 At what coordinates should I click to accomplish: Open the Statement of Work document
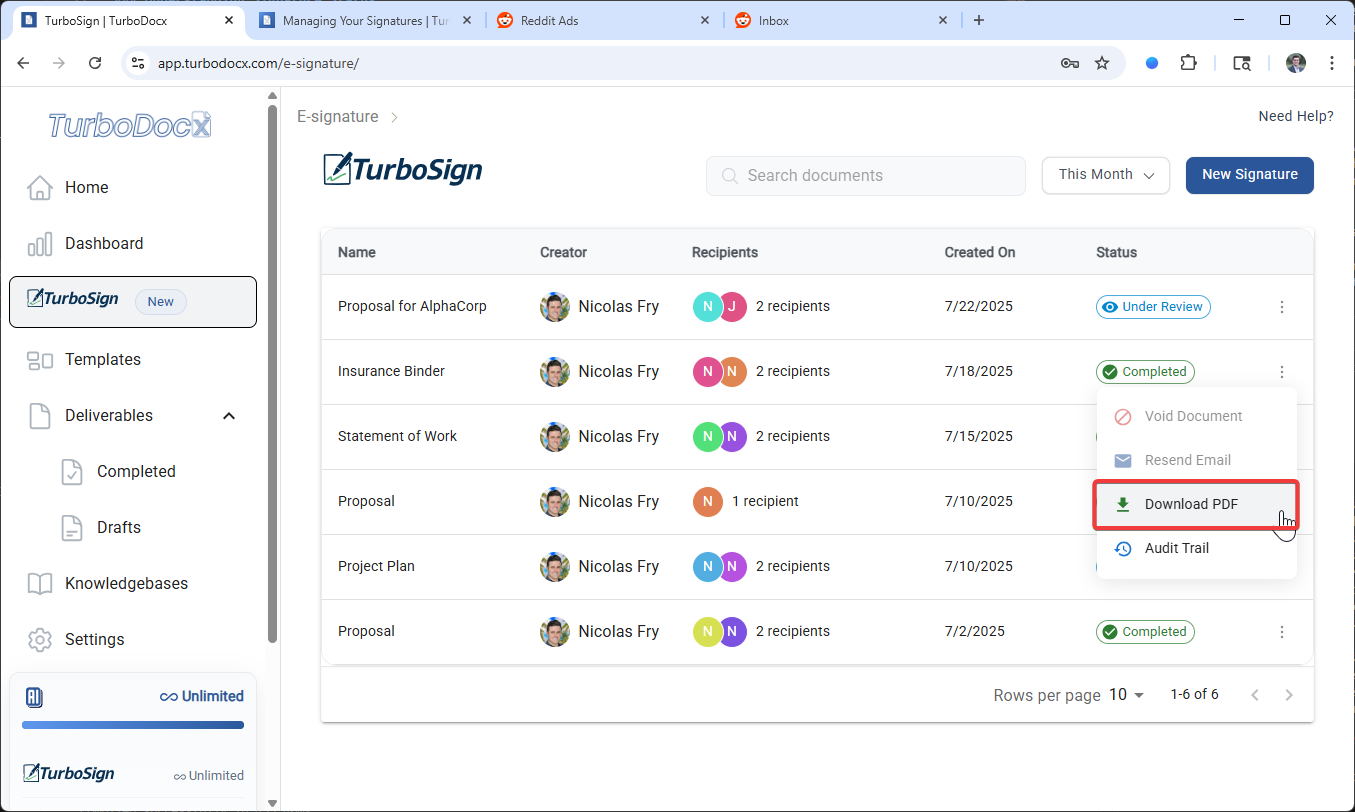click(x=397, y=437)
